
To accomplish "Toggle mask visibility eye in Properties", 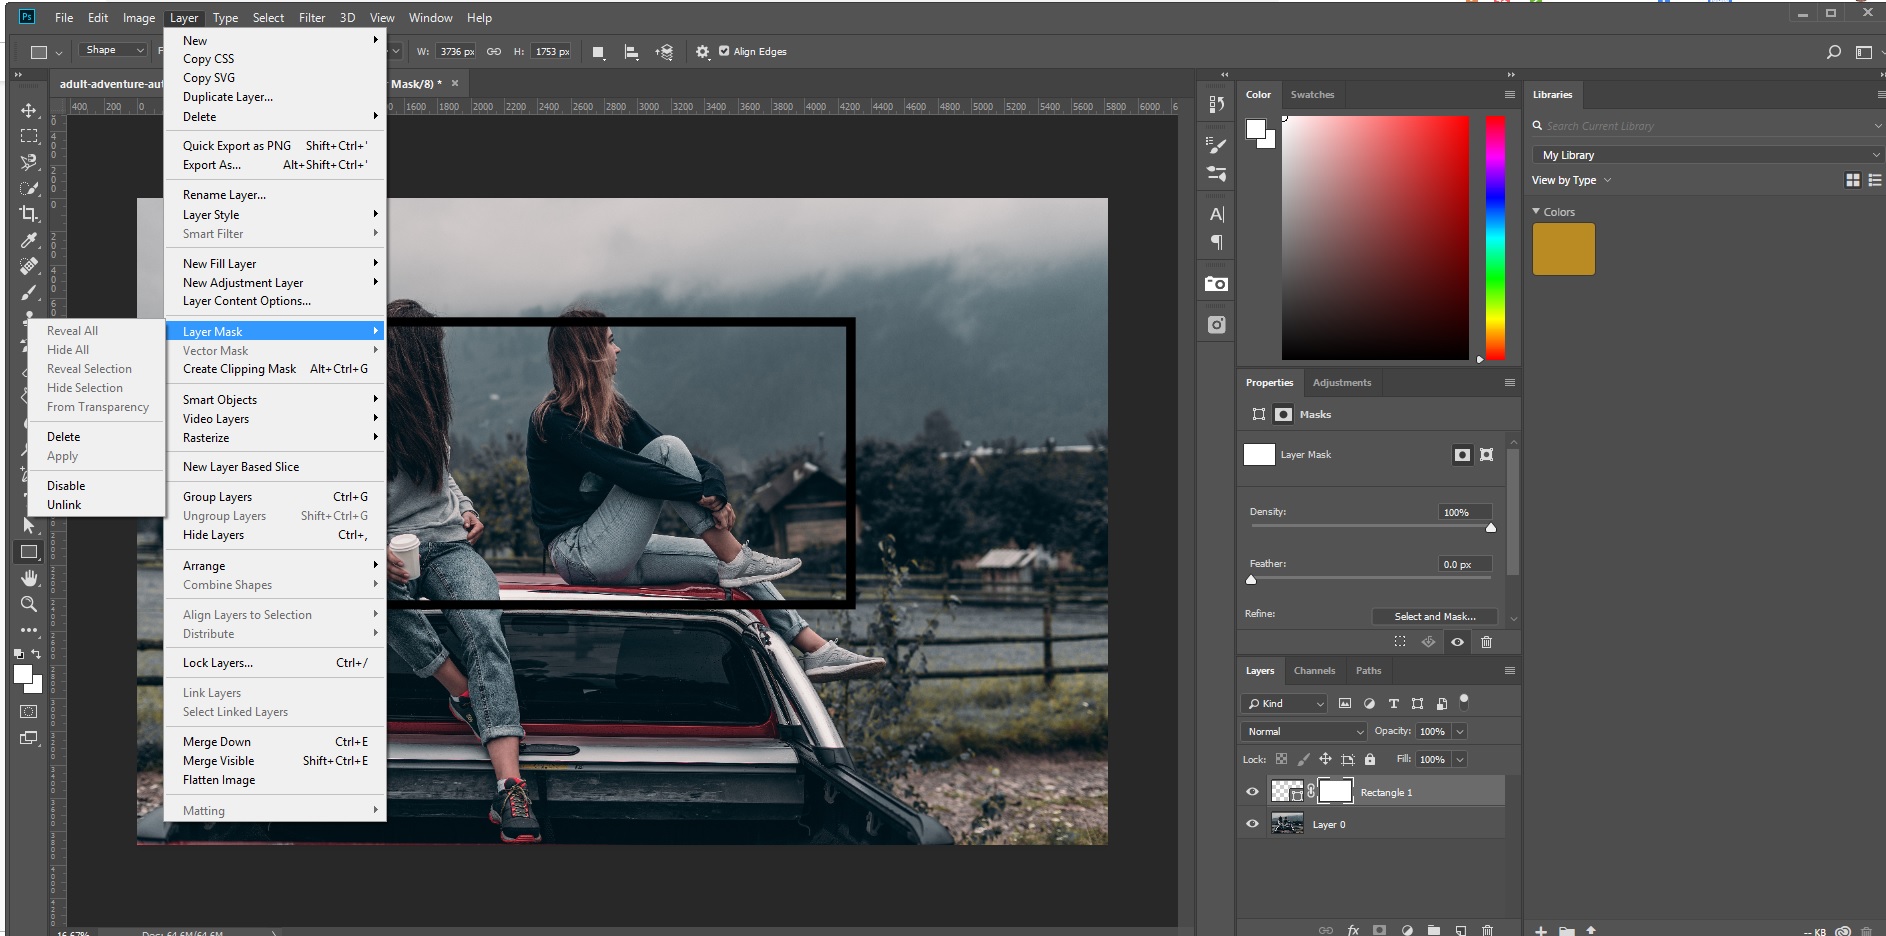I will tap(1457, 642).
